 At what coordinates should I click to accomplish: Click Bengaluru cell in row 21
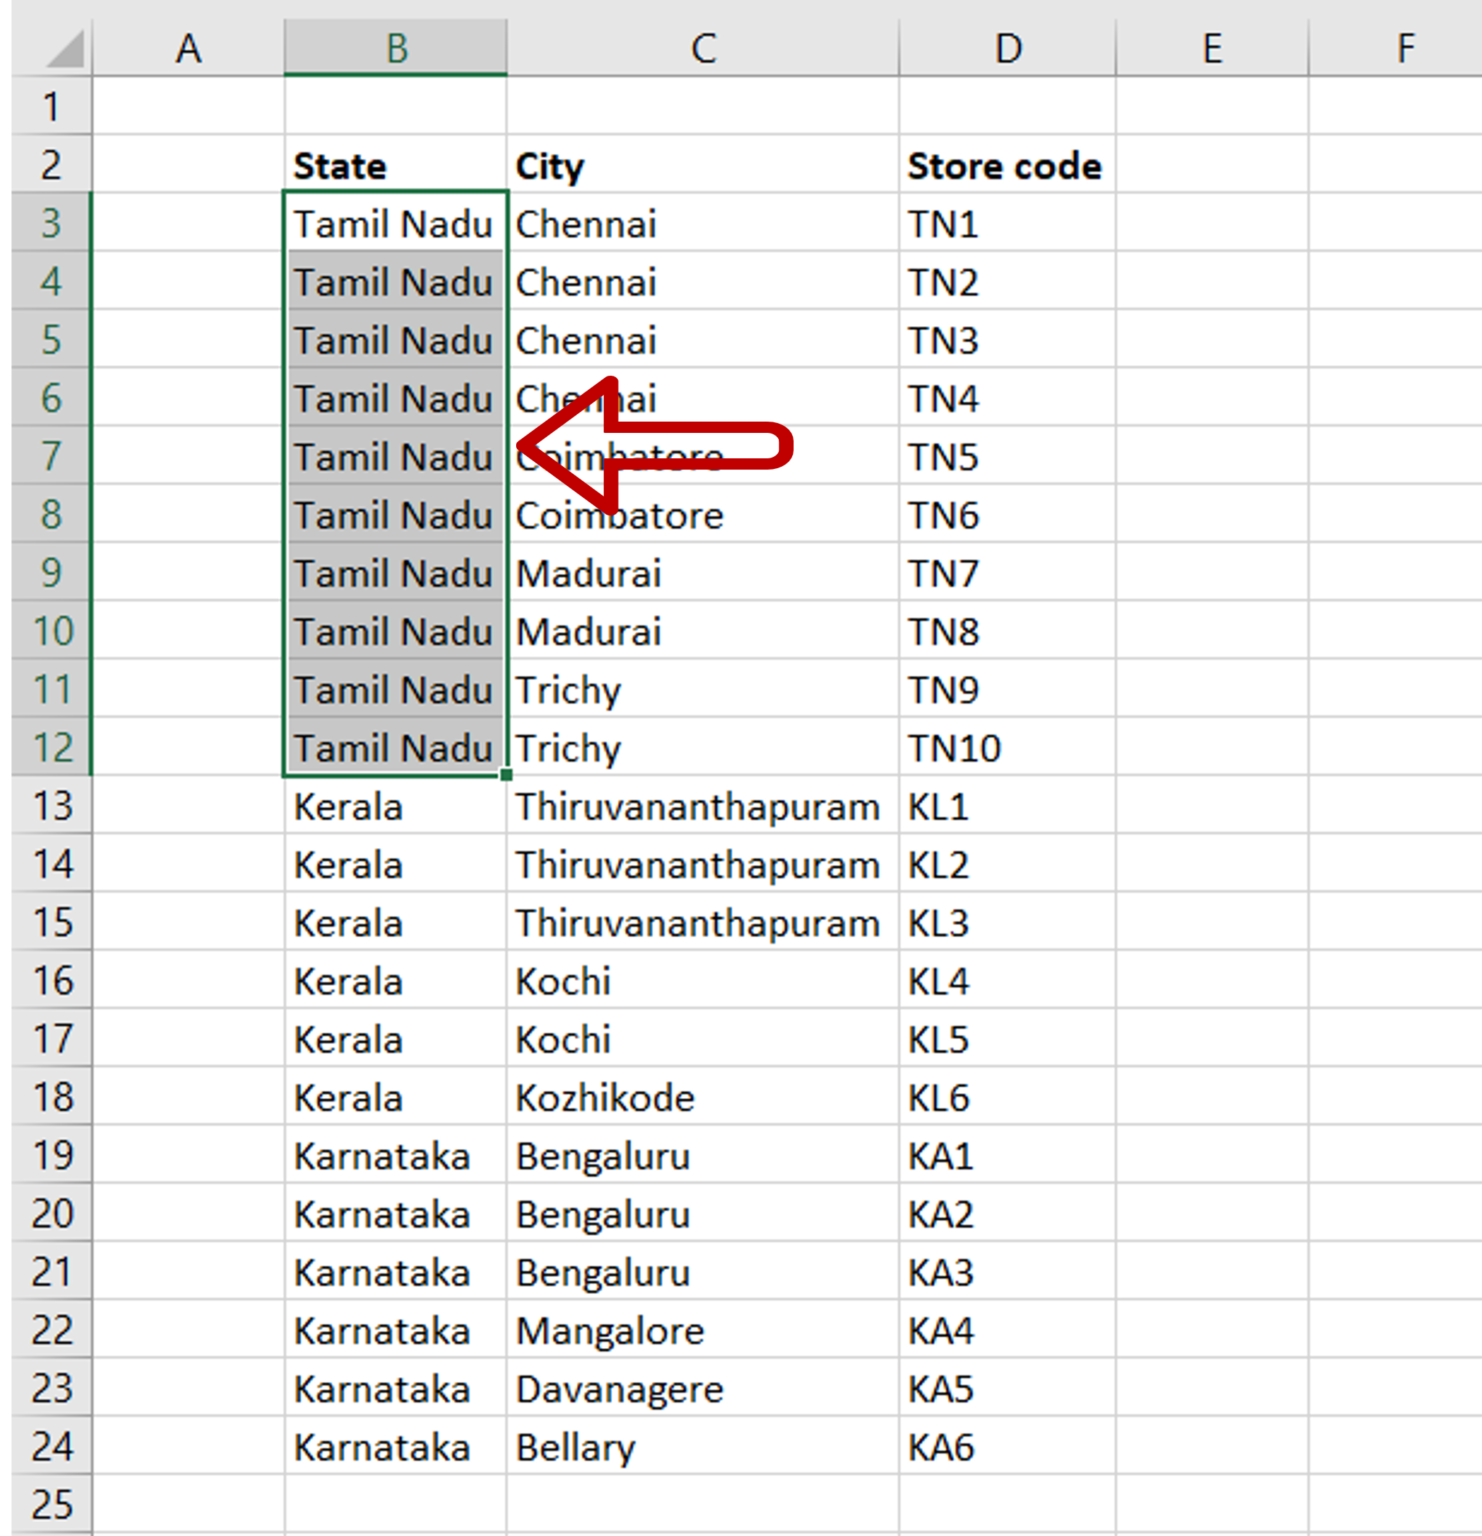point(703,1271)
